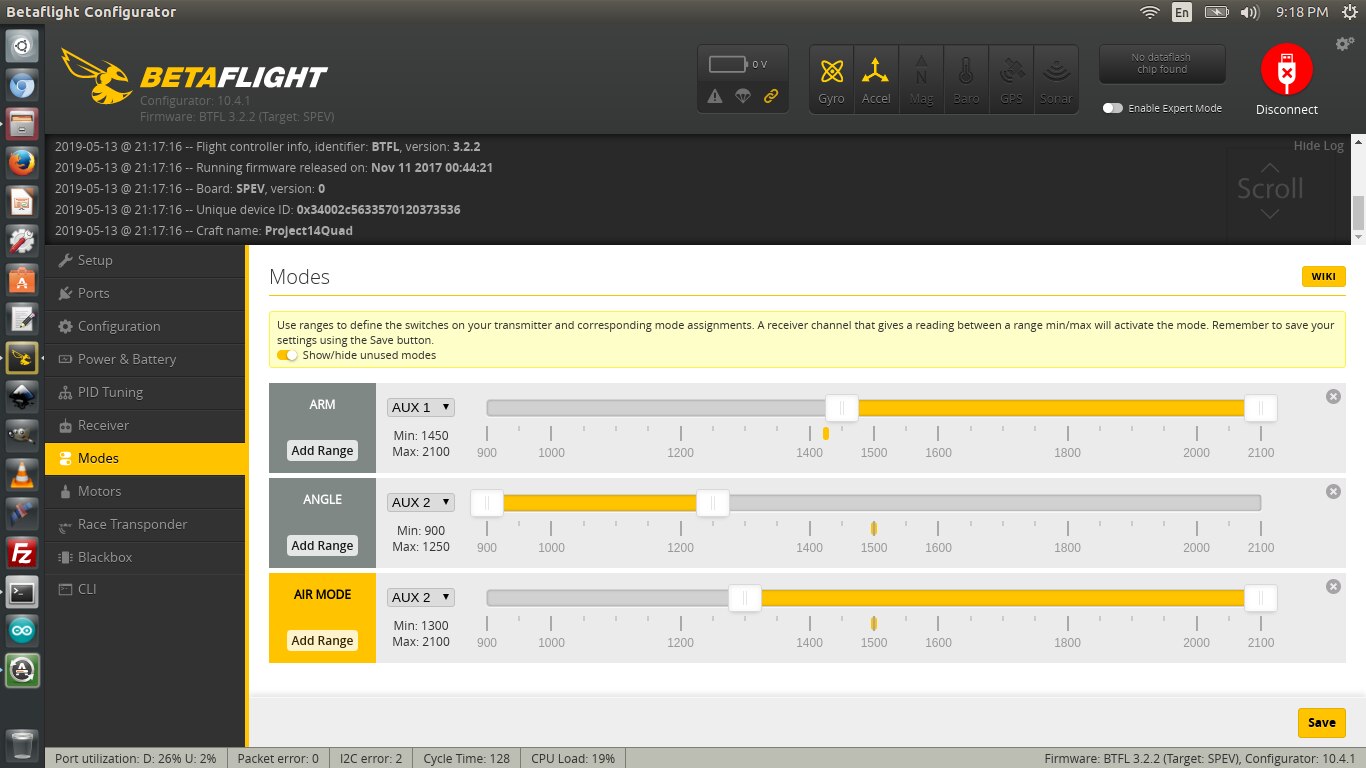Go to the Race Transponder tab
Viewport: 1366px width, 768px height.
pos(145,524)
